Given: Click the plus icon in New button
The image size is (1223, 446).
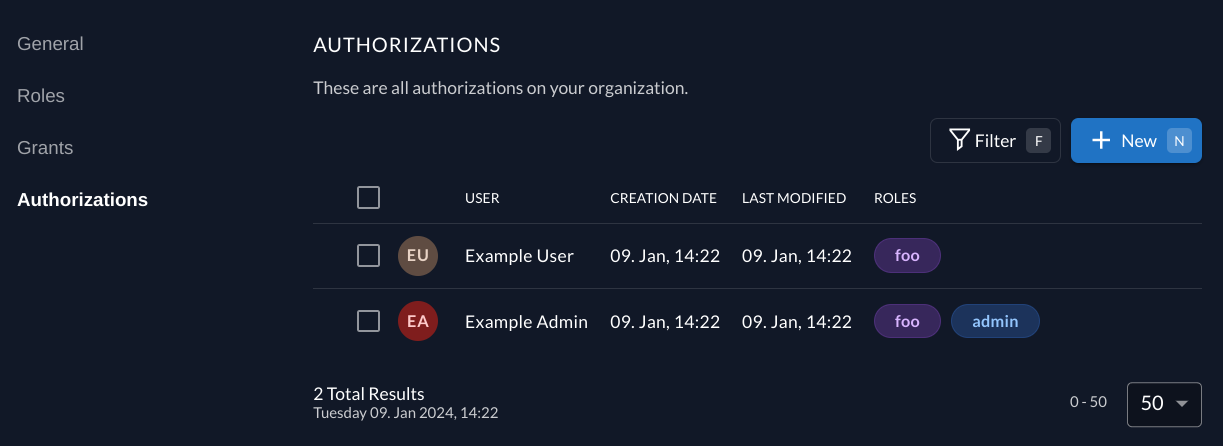Looking at the screenshot, I should [x=1101, y=141].
